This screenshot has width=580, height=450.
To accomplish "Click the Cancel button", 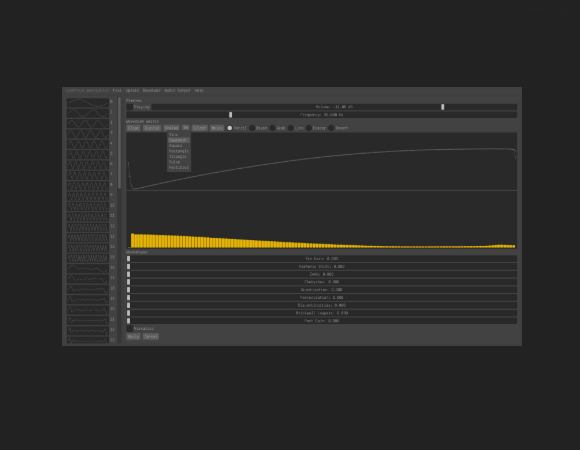I will 151,336.
